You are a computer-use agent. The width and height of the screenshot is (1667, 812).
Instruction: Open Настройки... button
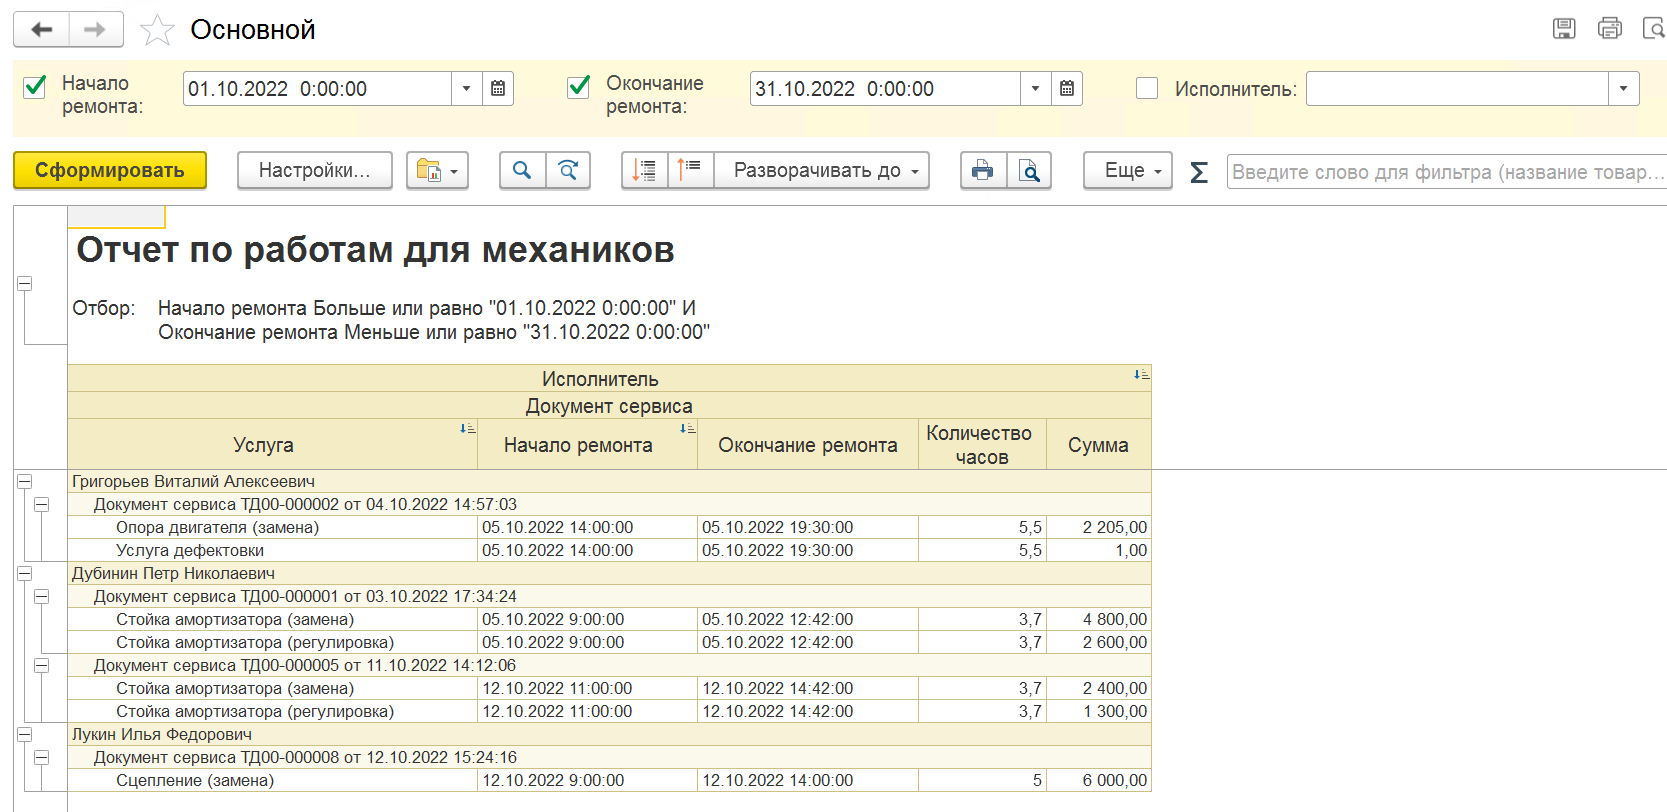[315, 170]
